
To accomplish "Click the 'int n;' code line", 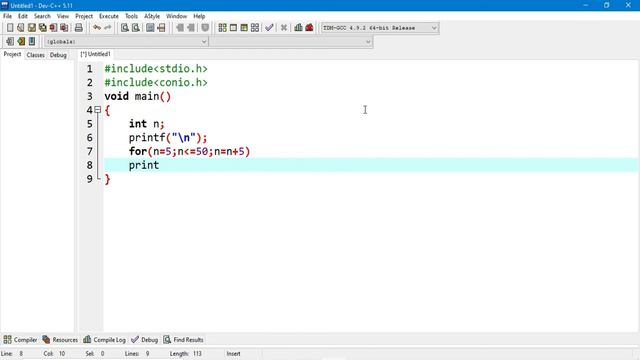I will (x=147, y=124).
